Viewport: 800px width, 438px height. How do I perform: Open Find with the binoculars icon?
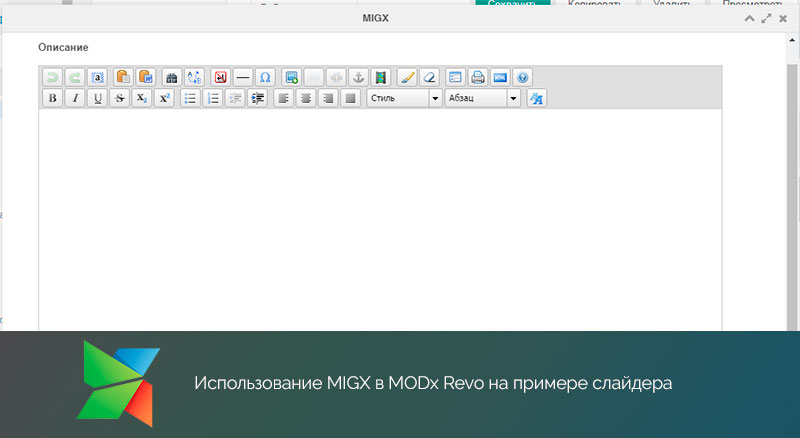[171, 77]
